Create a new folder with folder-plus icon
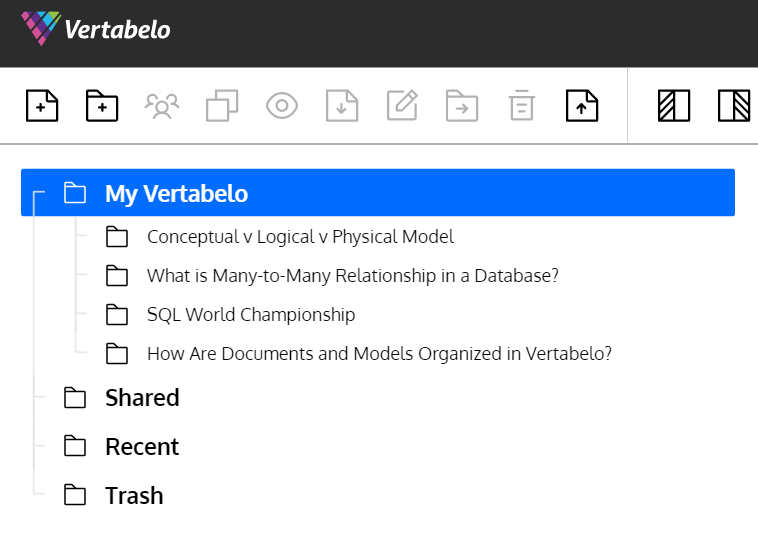Viewport: 758px width, 538px height. click(102, 105)
